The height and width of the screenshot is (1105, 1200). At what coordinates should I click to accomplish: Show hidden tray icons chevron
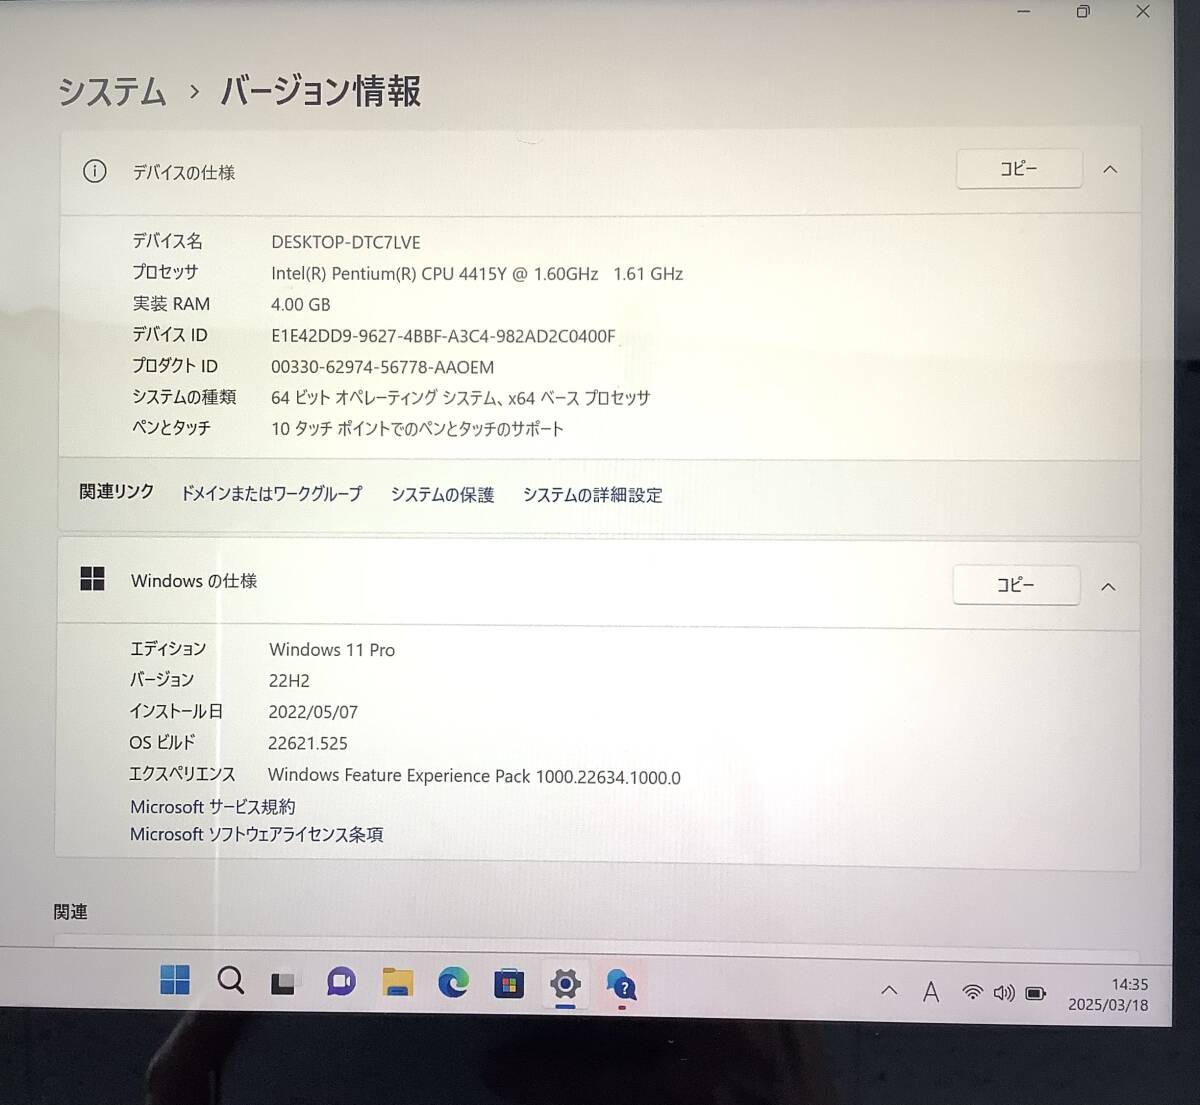tap(889, 991)
